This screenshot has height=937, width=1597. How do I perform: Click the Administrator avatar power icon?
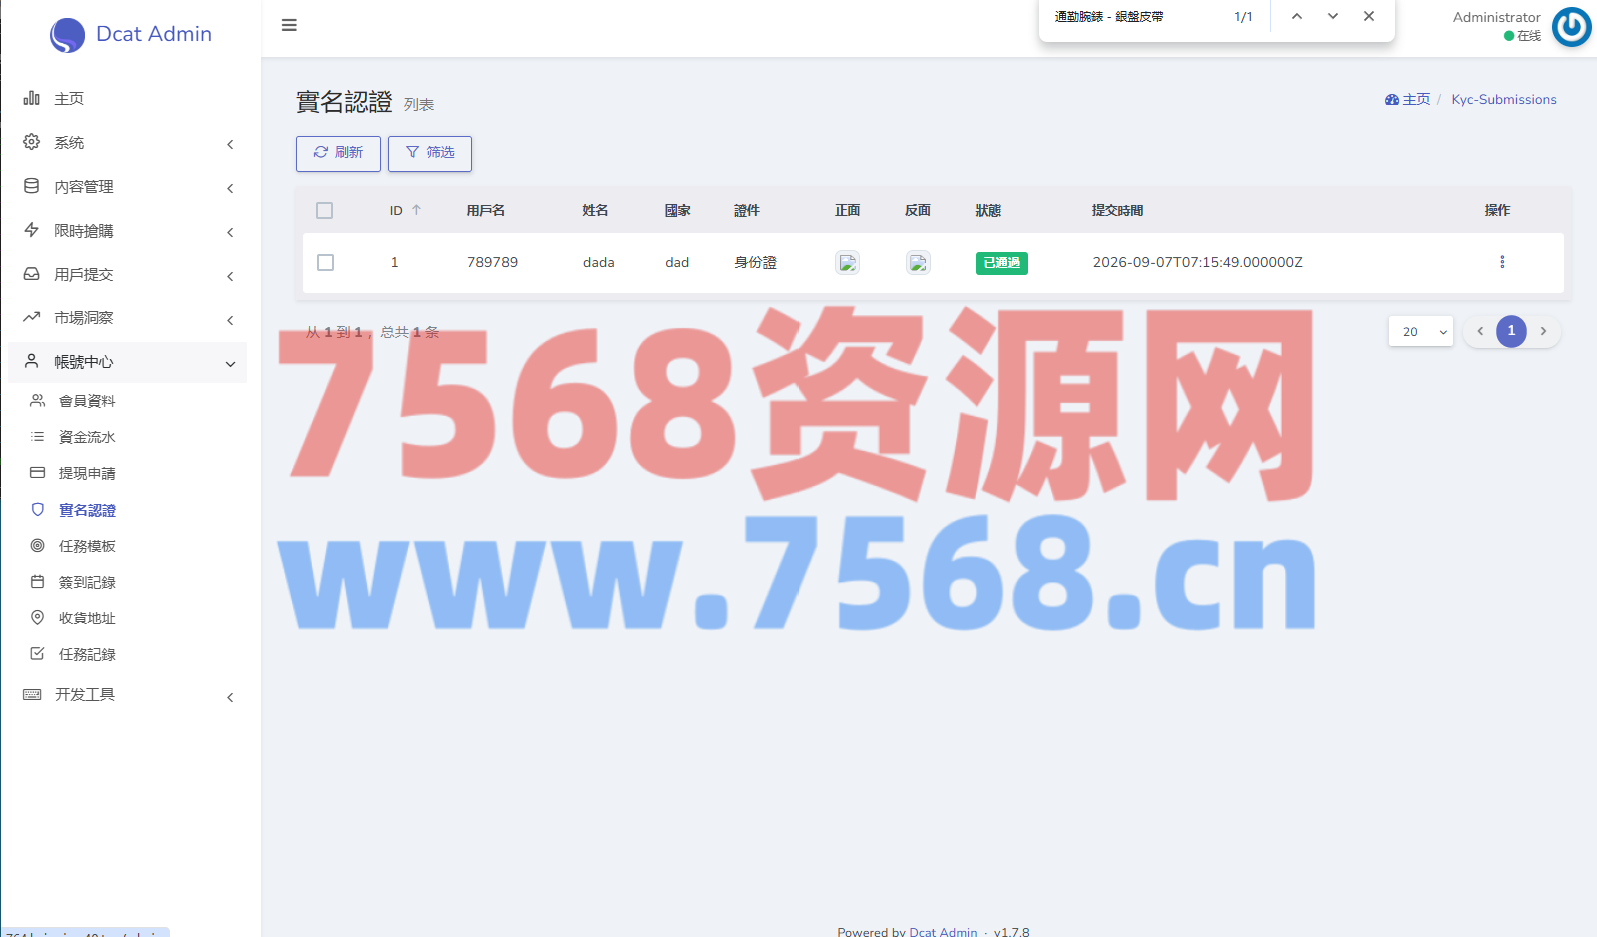pos(1571,27)
